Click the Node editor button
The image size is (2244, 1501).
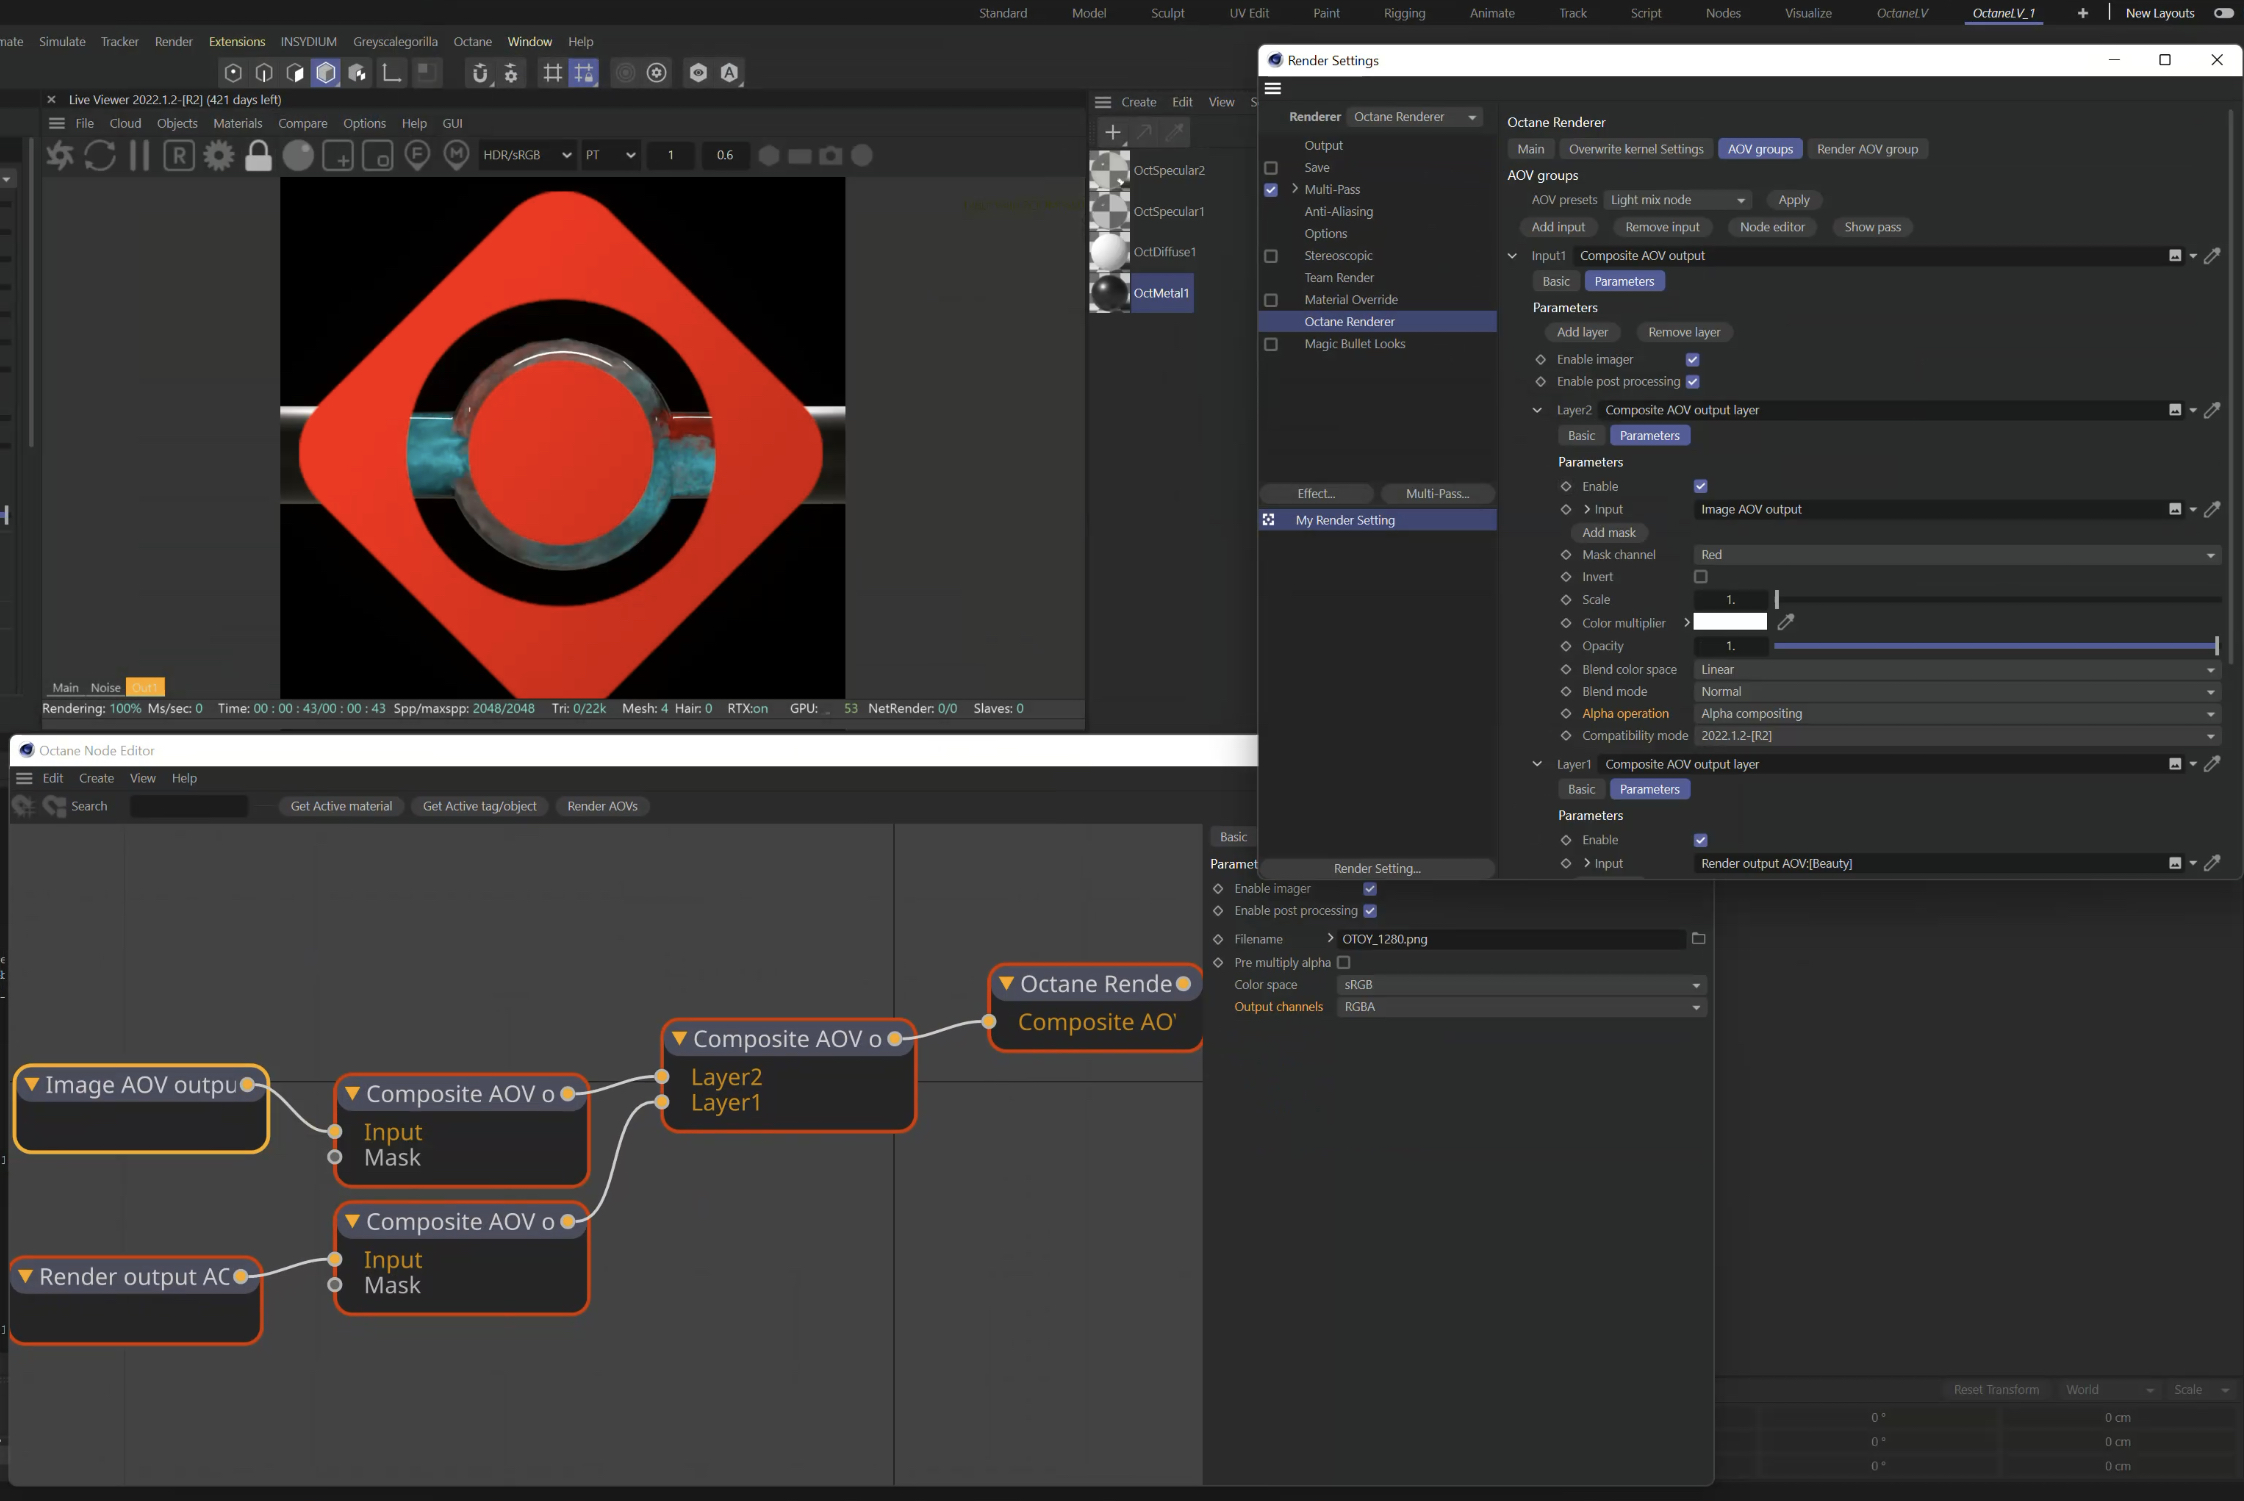point(1771,227)
